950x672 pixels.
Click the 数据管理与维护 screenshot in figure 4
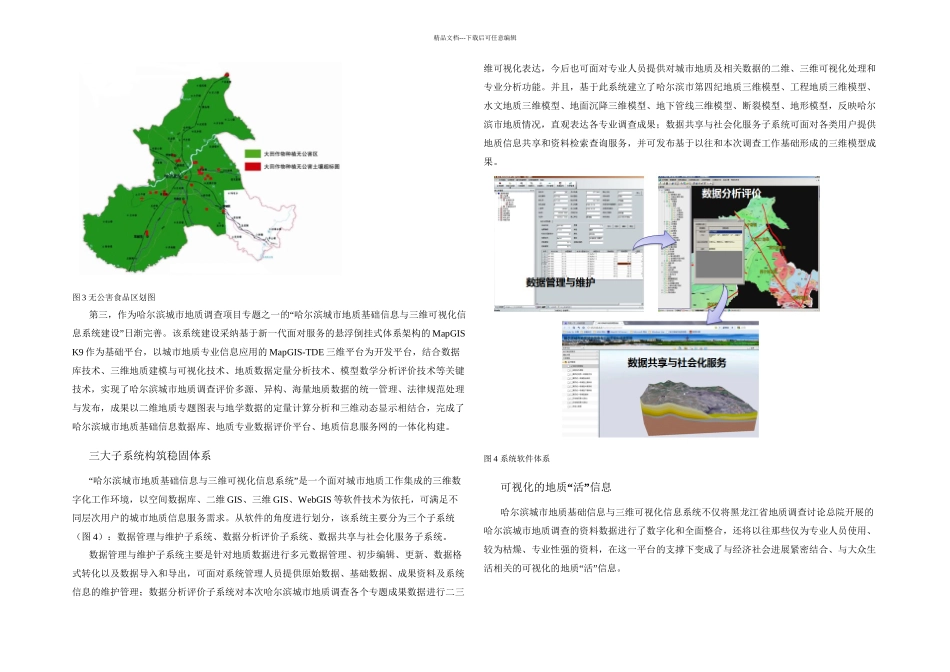pyautogui.click(x=568, y=243)
